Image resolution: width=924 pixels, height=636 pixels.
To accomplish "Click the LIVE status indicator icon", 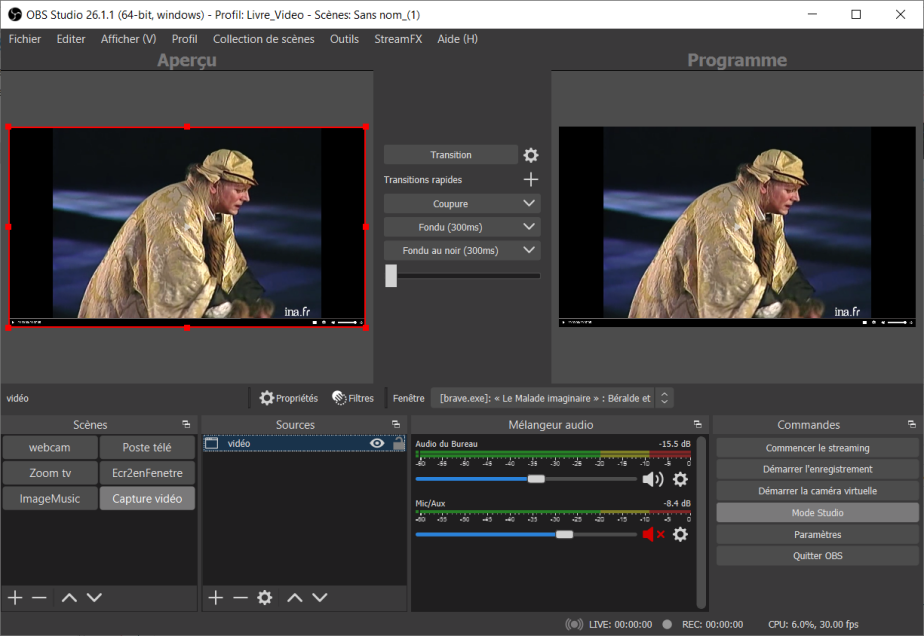I will 574,624.
